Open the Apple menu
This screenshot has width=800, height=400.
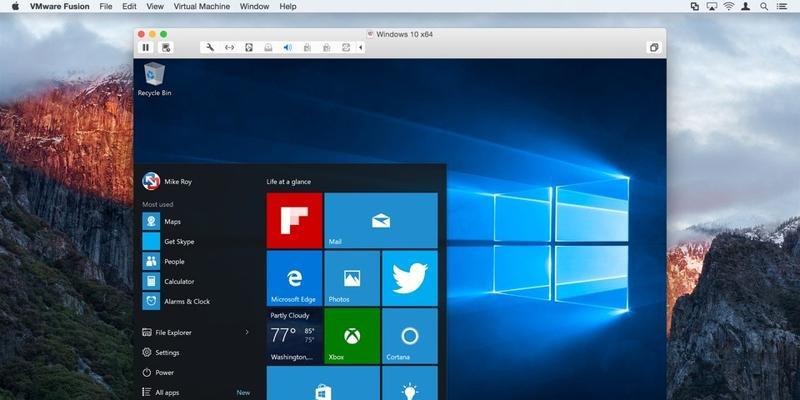tap(15, 6)
